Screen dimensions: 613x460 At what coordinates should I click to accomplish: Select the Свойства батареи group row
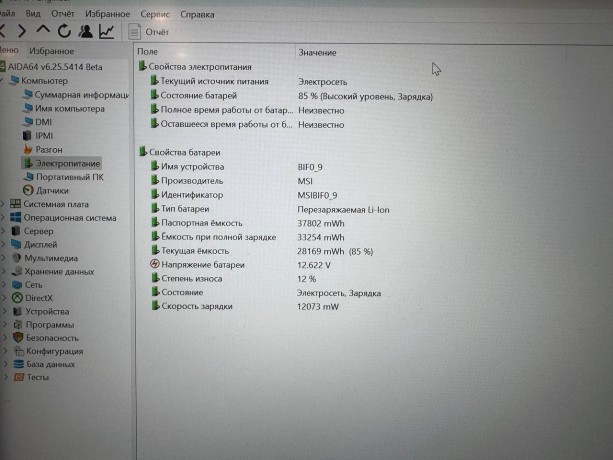(x=180, y=152)
